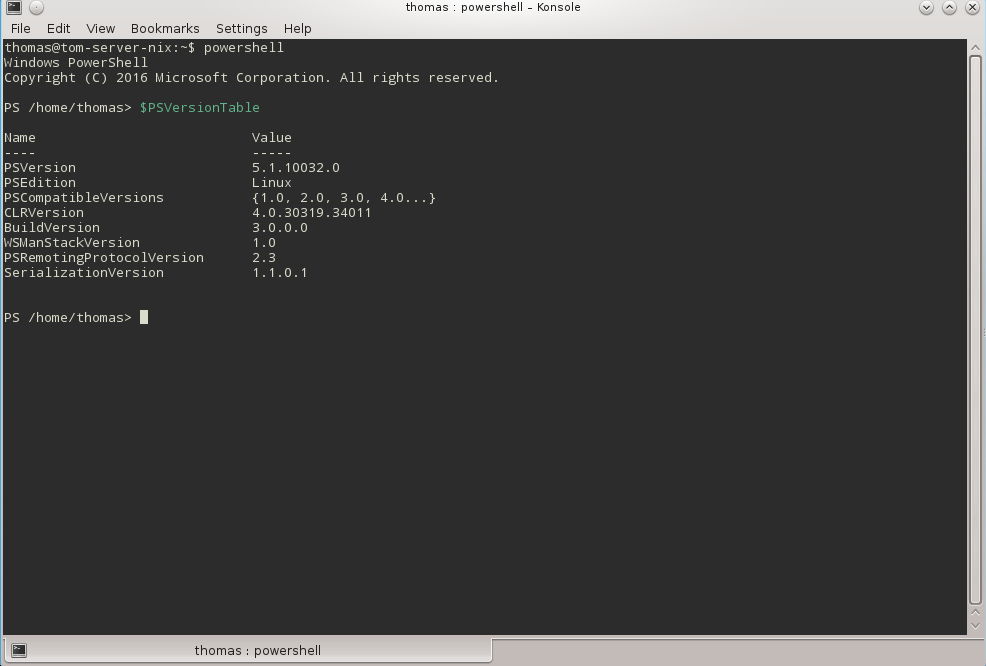Screen dimensions: 986x666
Task: Click the 'powershell' command on the first line
Action: 244,48
